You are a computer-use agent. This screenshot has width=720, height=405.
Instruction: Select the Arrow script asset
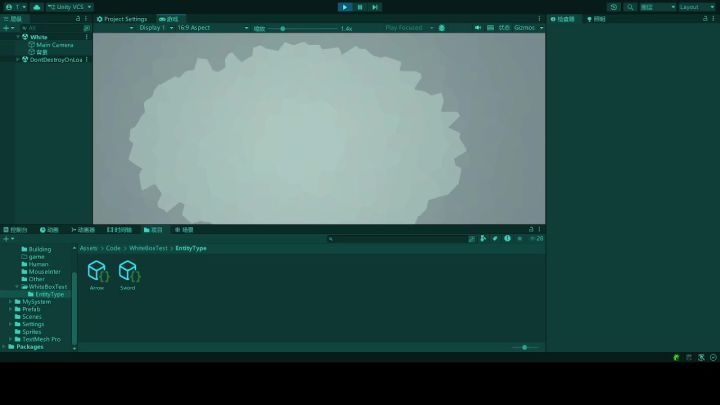click(97, 275)
